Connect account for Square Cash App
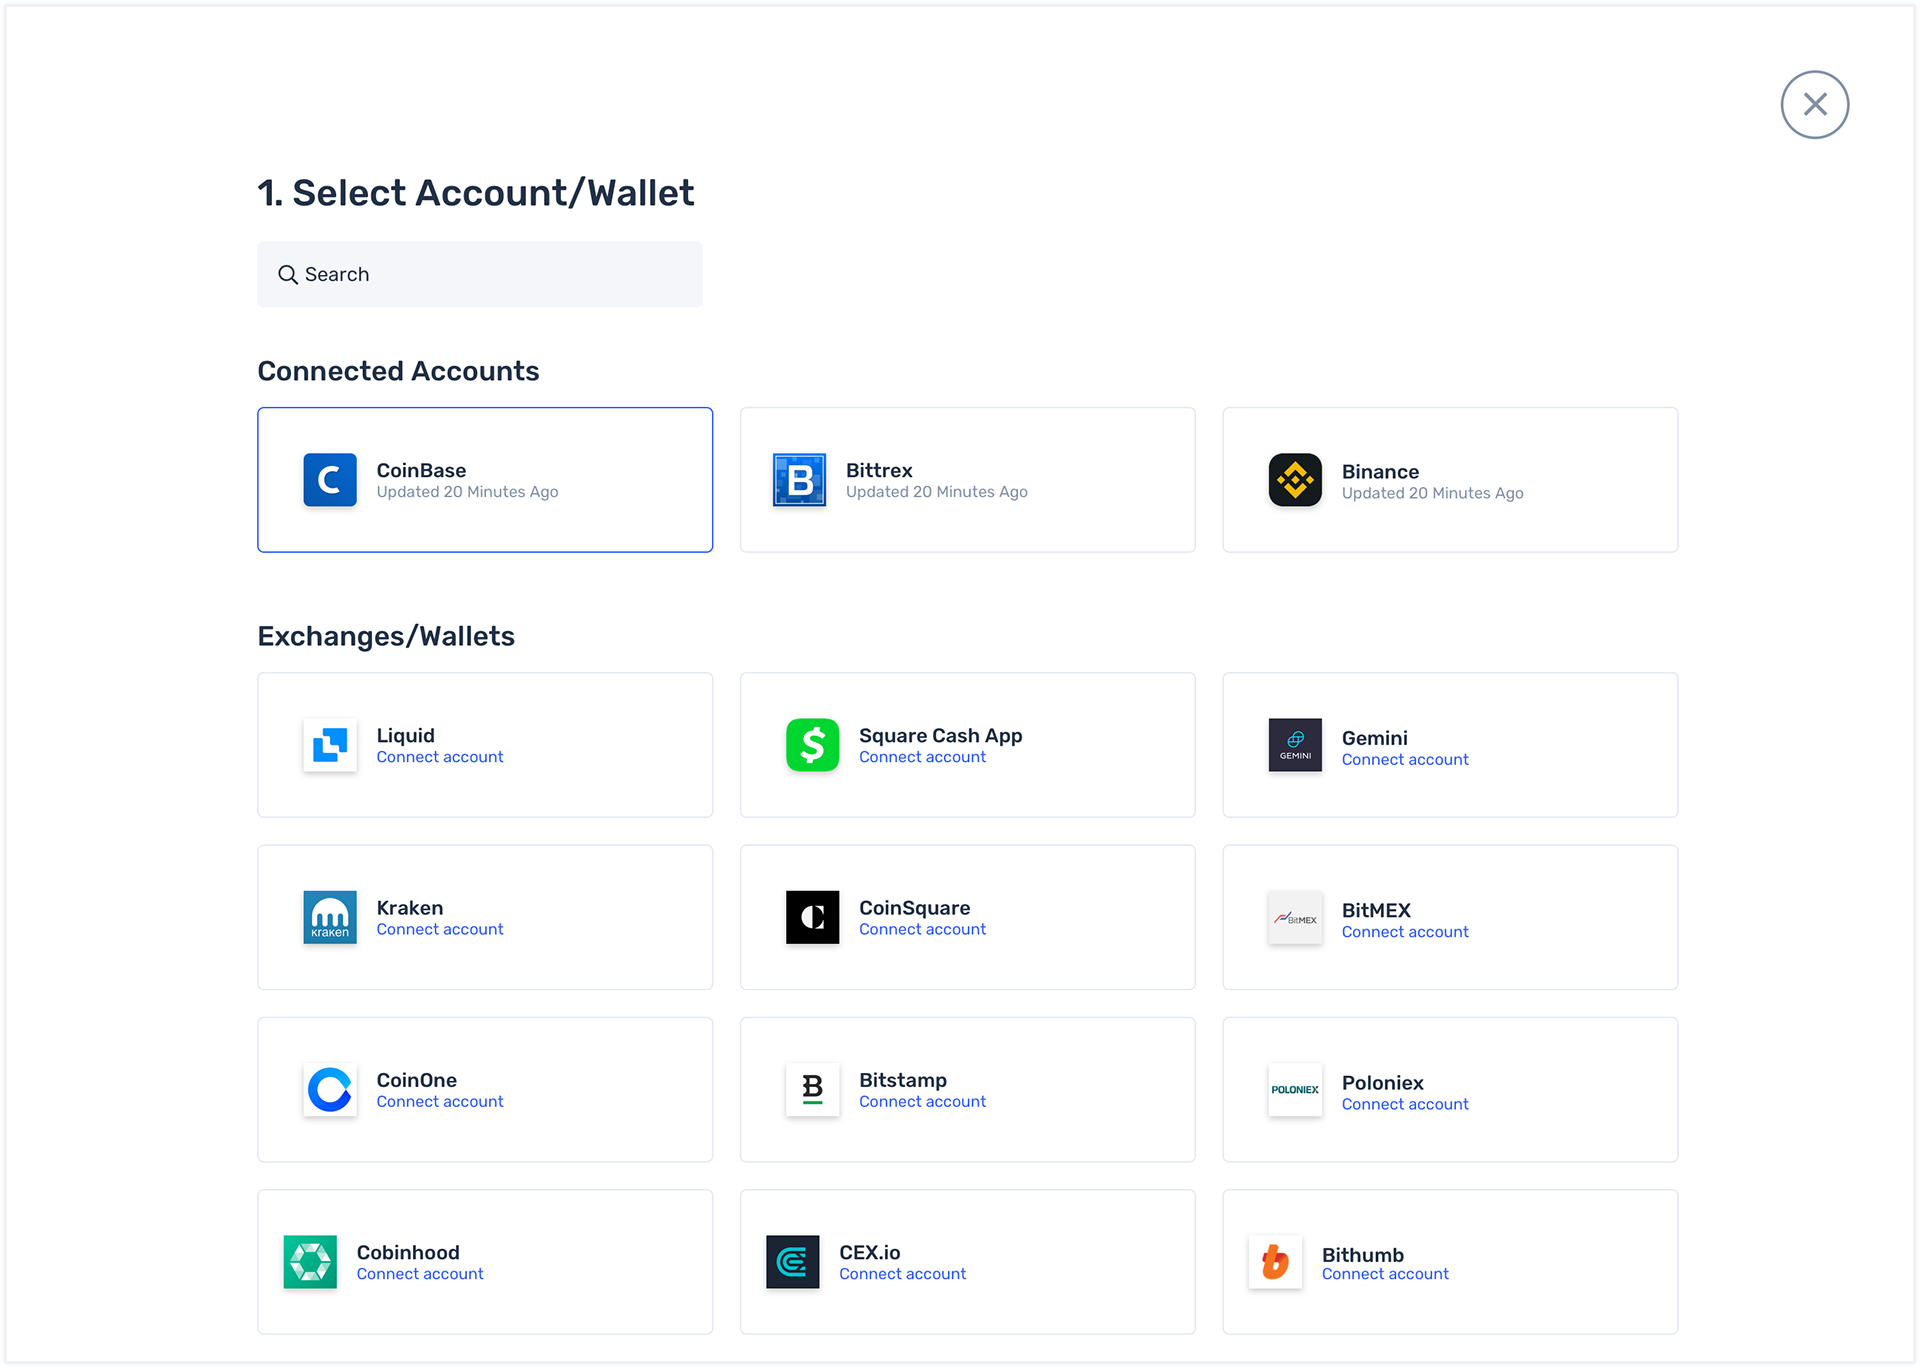This screenshot has height=1368, width=1920. coord(922,758)
